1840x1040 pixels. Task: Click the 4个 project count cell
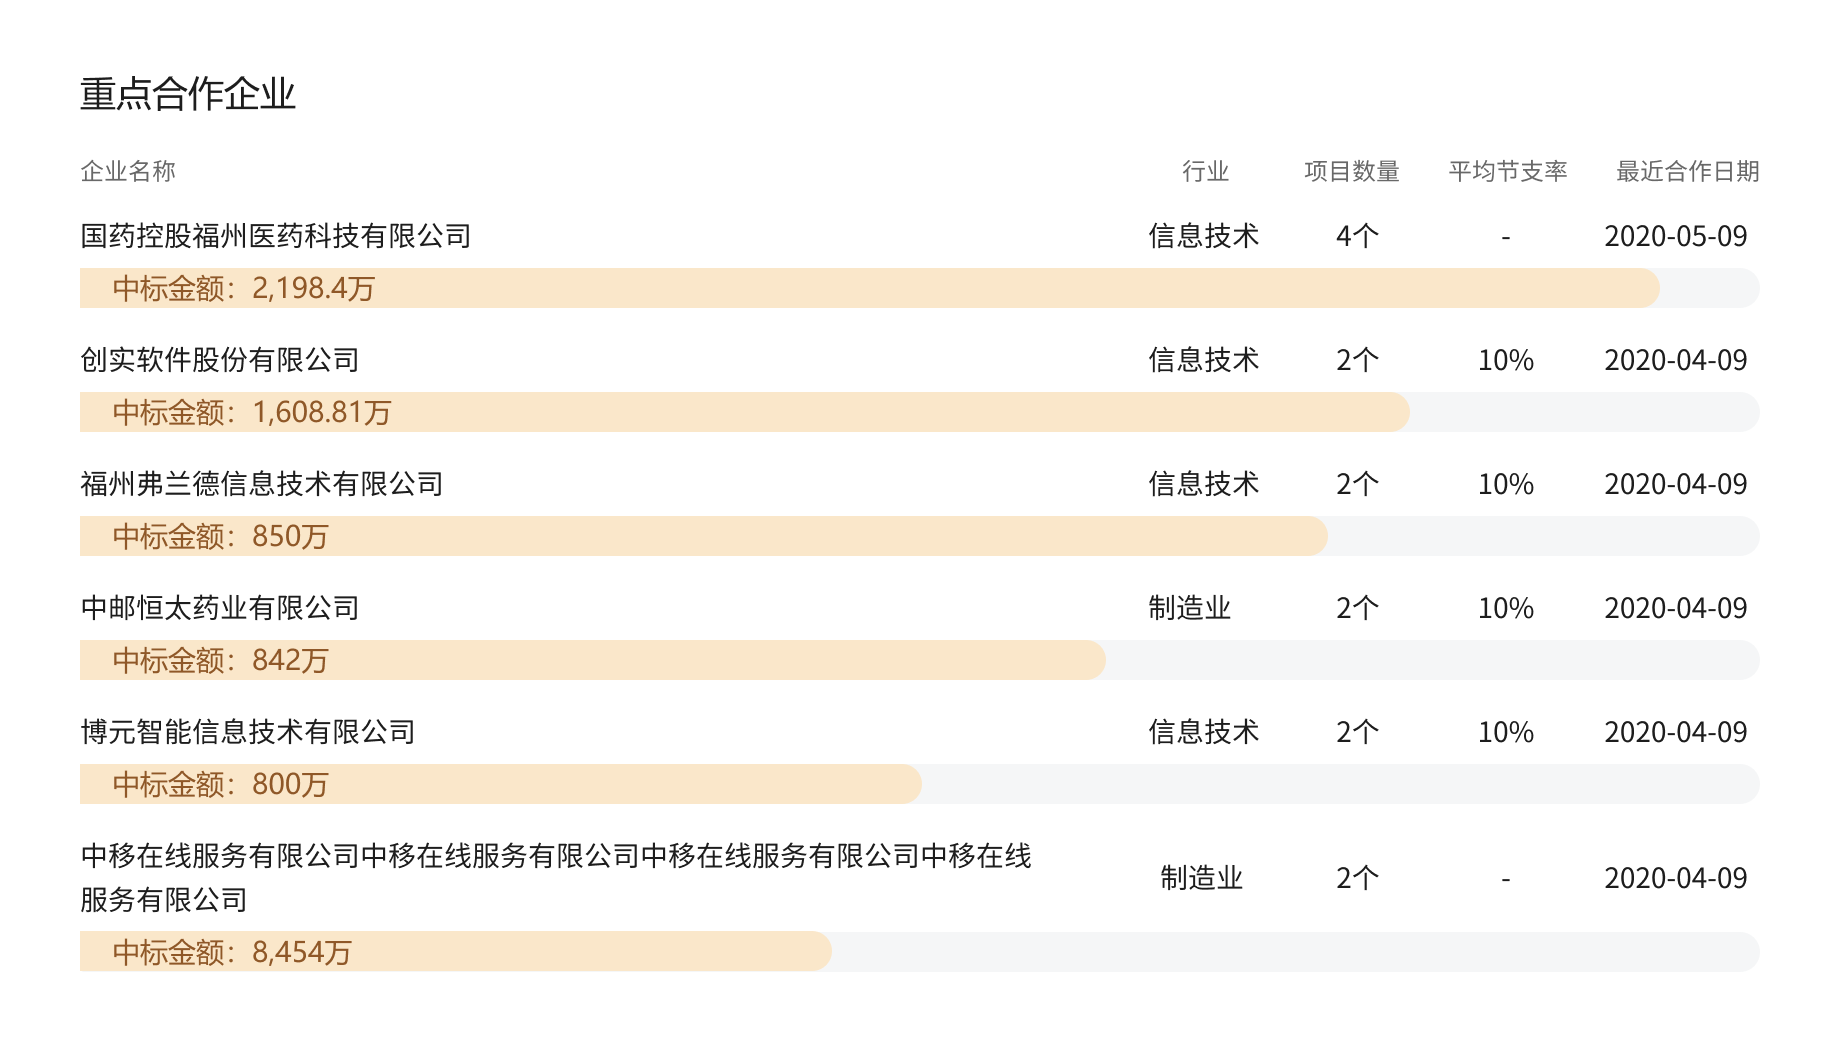click(1357, 236)
